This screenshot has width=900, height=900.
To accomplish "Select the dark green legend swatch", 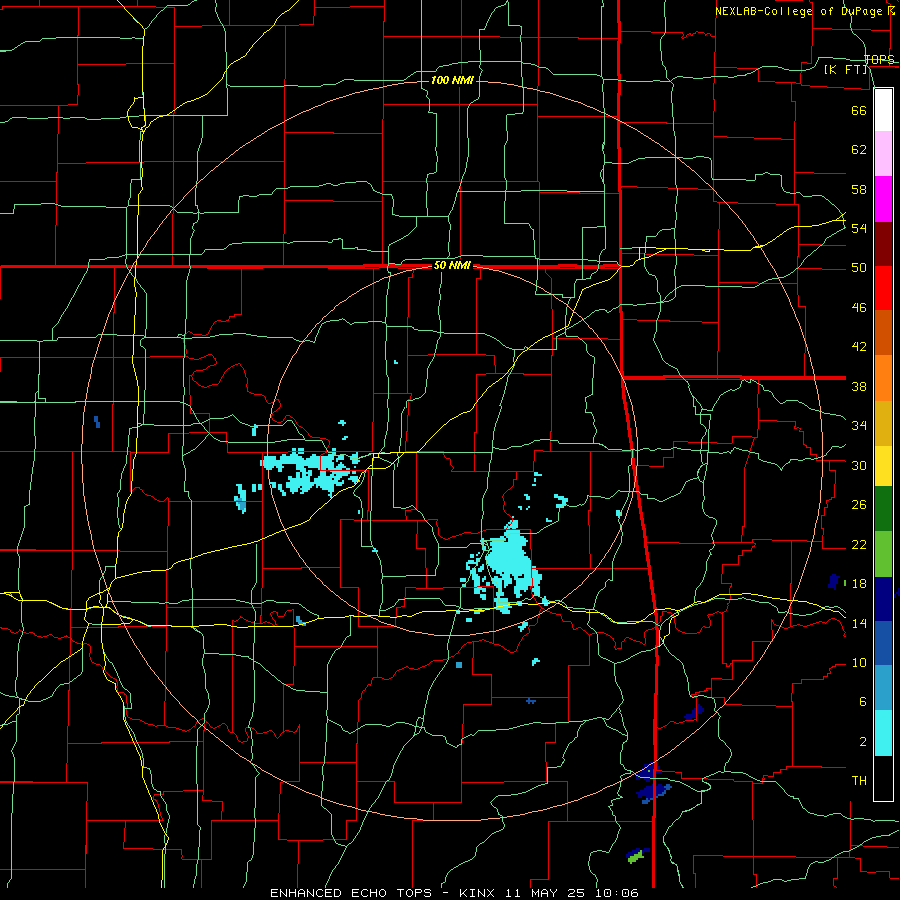I will pyautogui.click(x=883, y=509).
